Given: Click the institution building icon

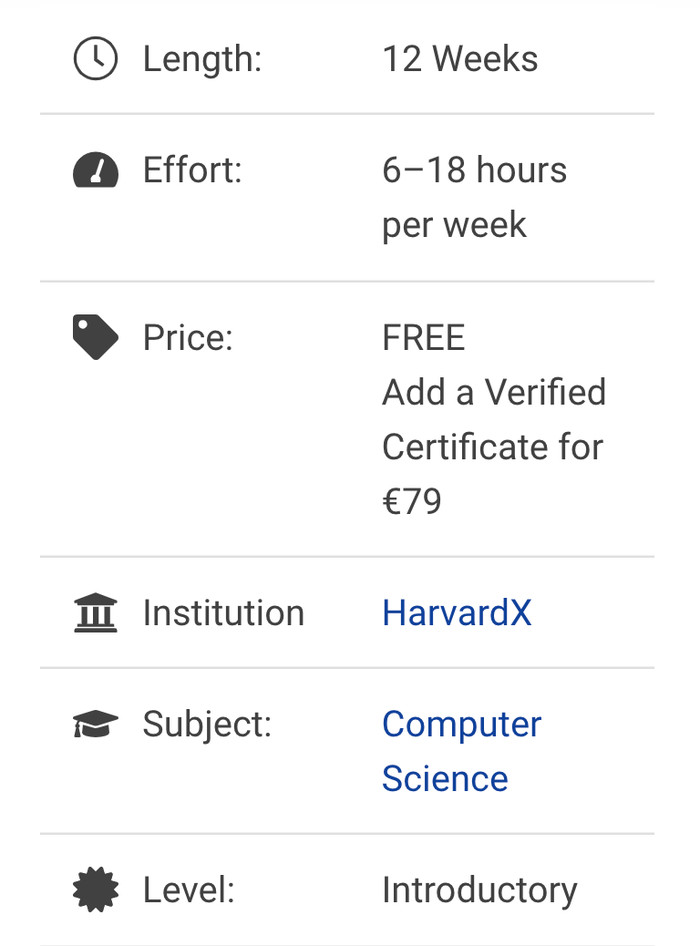Looking at the screenshot, I should [96, 612].
